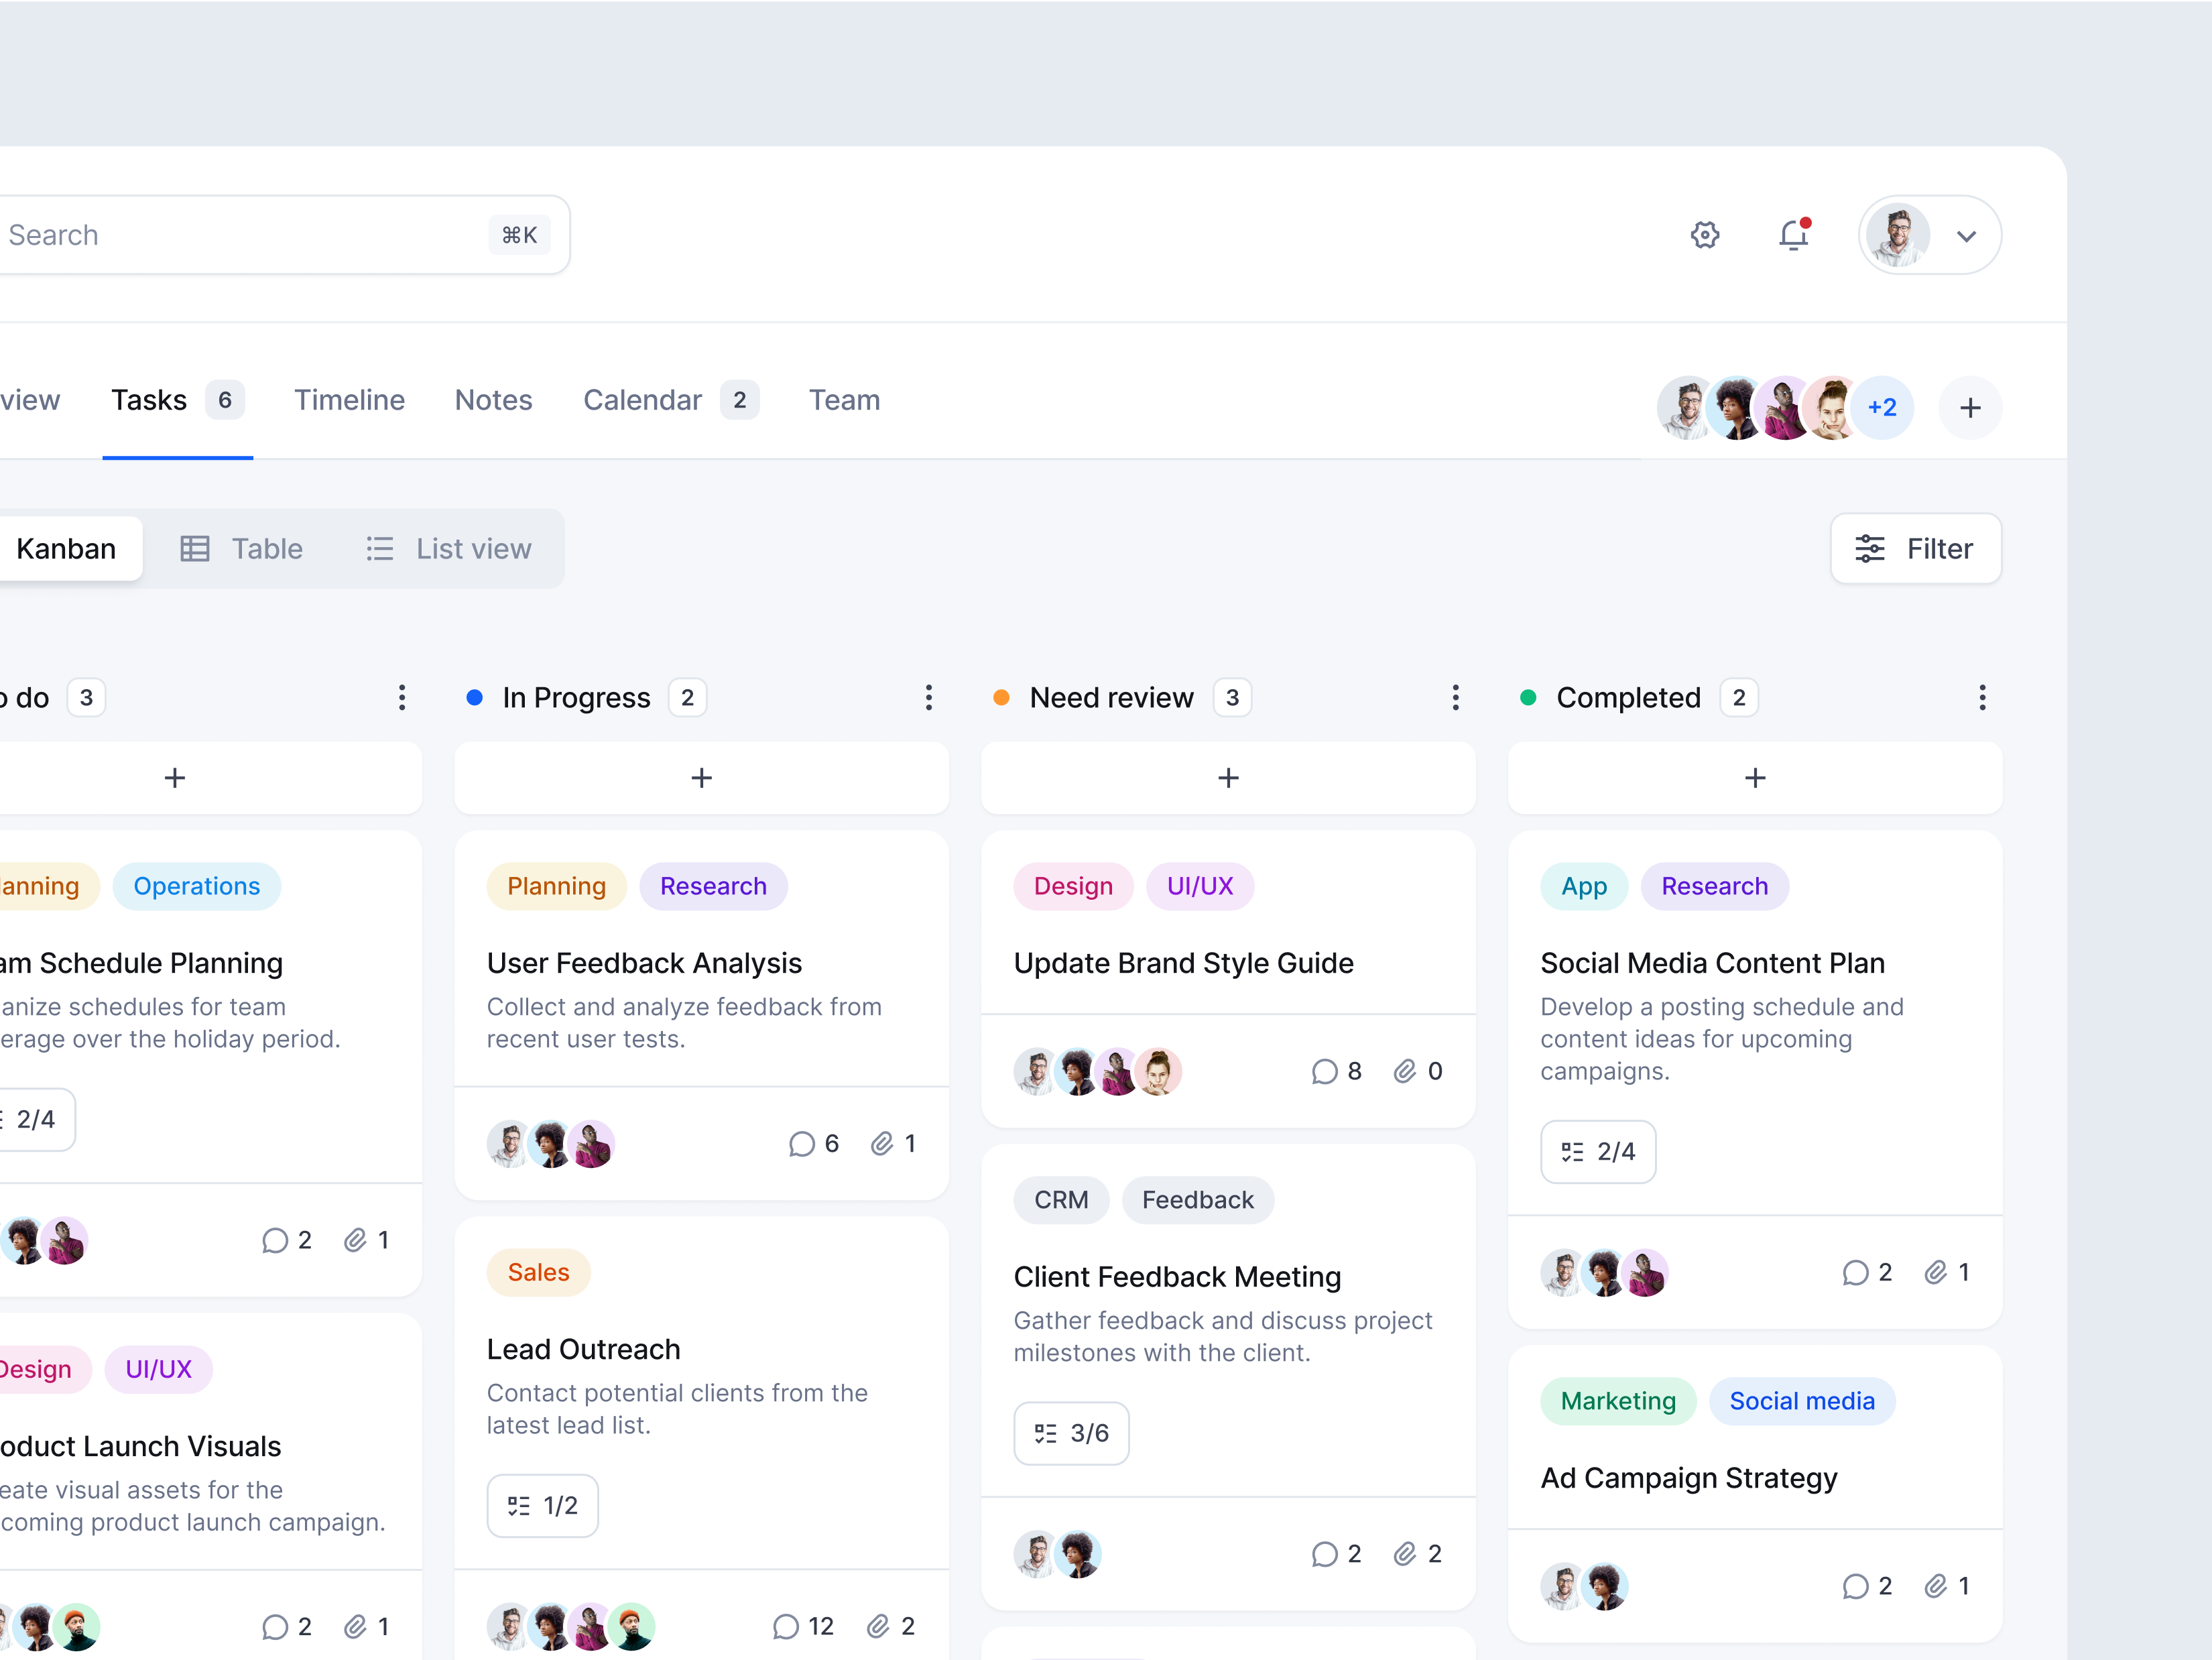The width and height of the screenshot is (2212, 1660).
Task: Add a new card to Need review column
Action: point(1228,777)
